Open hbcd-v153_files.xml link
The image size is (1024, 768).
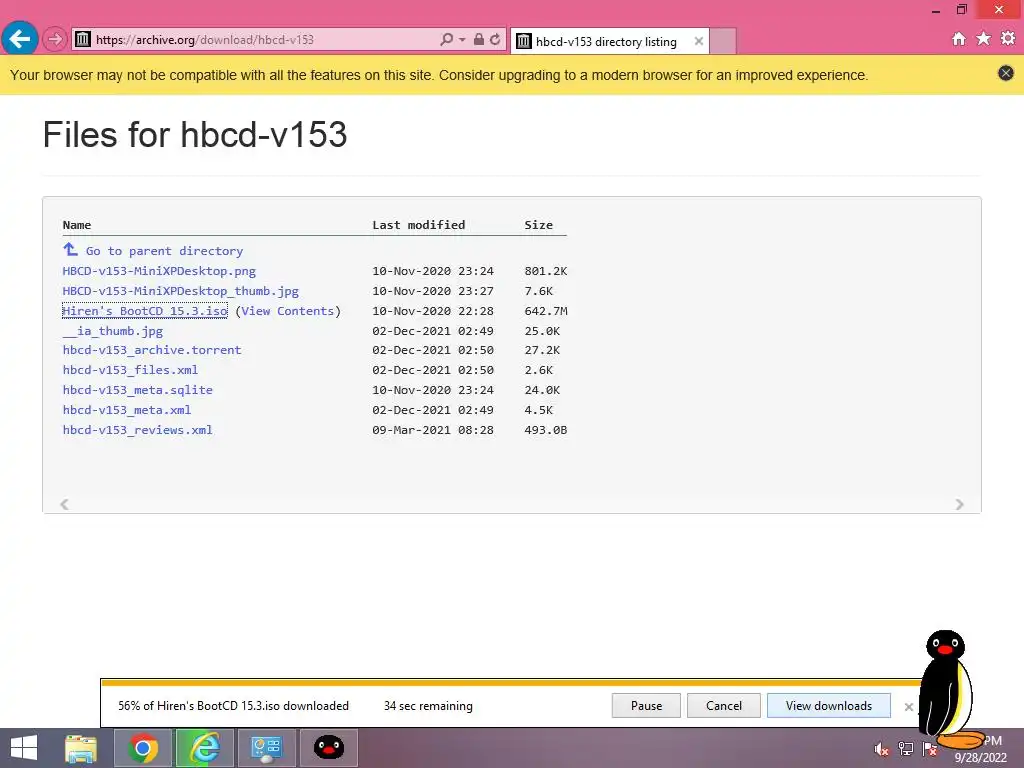click(131, 370)
